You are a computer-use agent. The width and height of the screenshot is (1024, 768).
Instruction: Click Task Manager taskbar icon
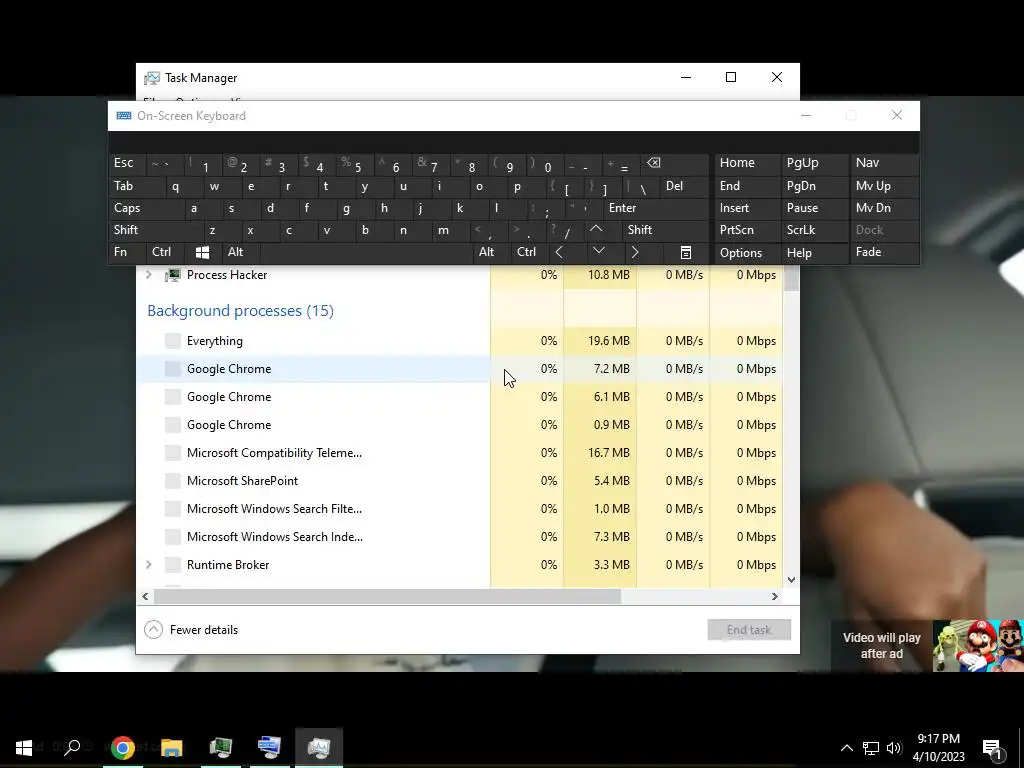(319, 747)
